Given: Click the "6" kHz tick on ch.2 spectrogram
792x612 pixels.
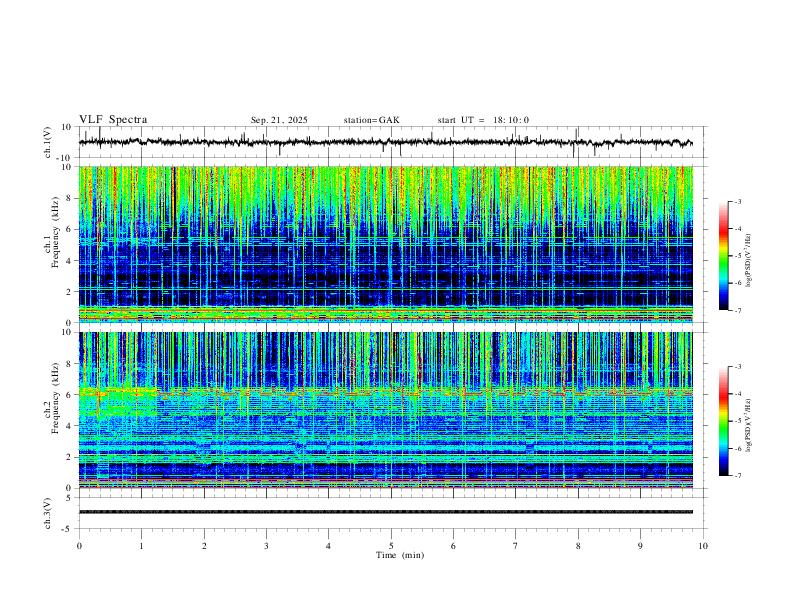Looking at the screenshot, I should (69, 395).
